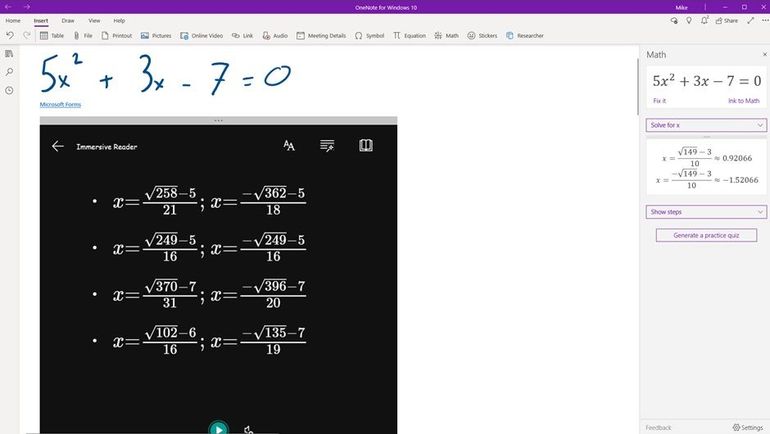This screenshot has height=434, width=770.
Task: Switch to the View tab
Action: [94, 21]
